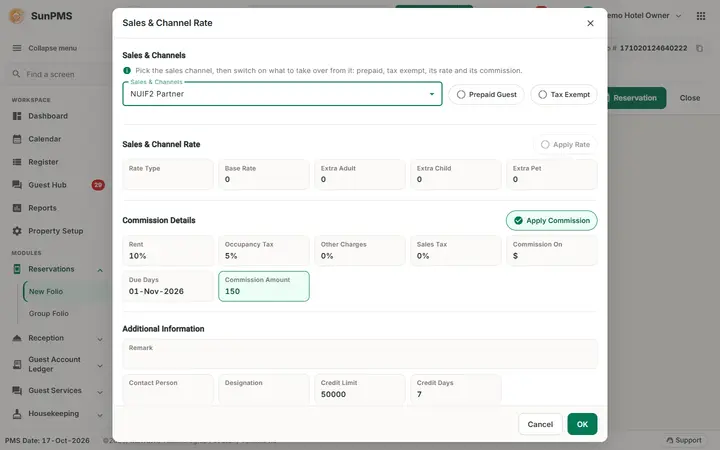Click the Designation field
Image resolution: width=720 pixels, height=450 pixels.
[264, 389]
